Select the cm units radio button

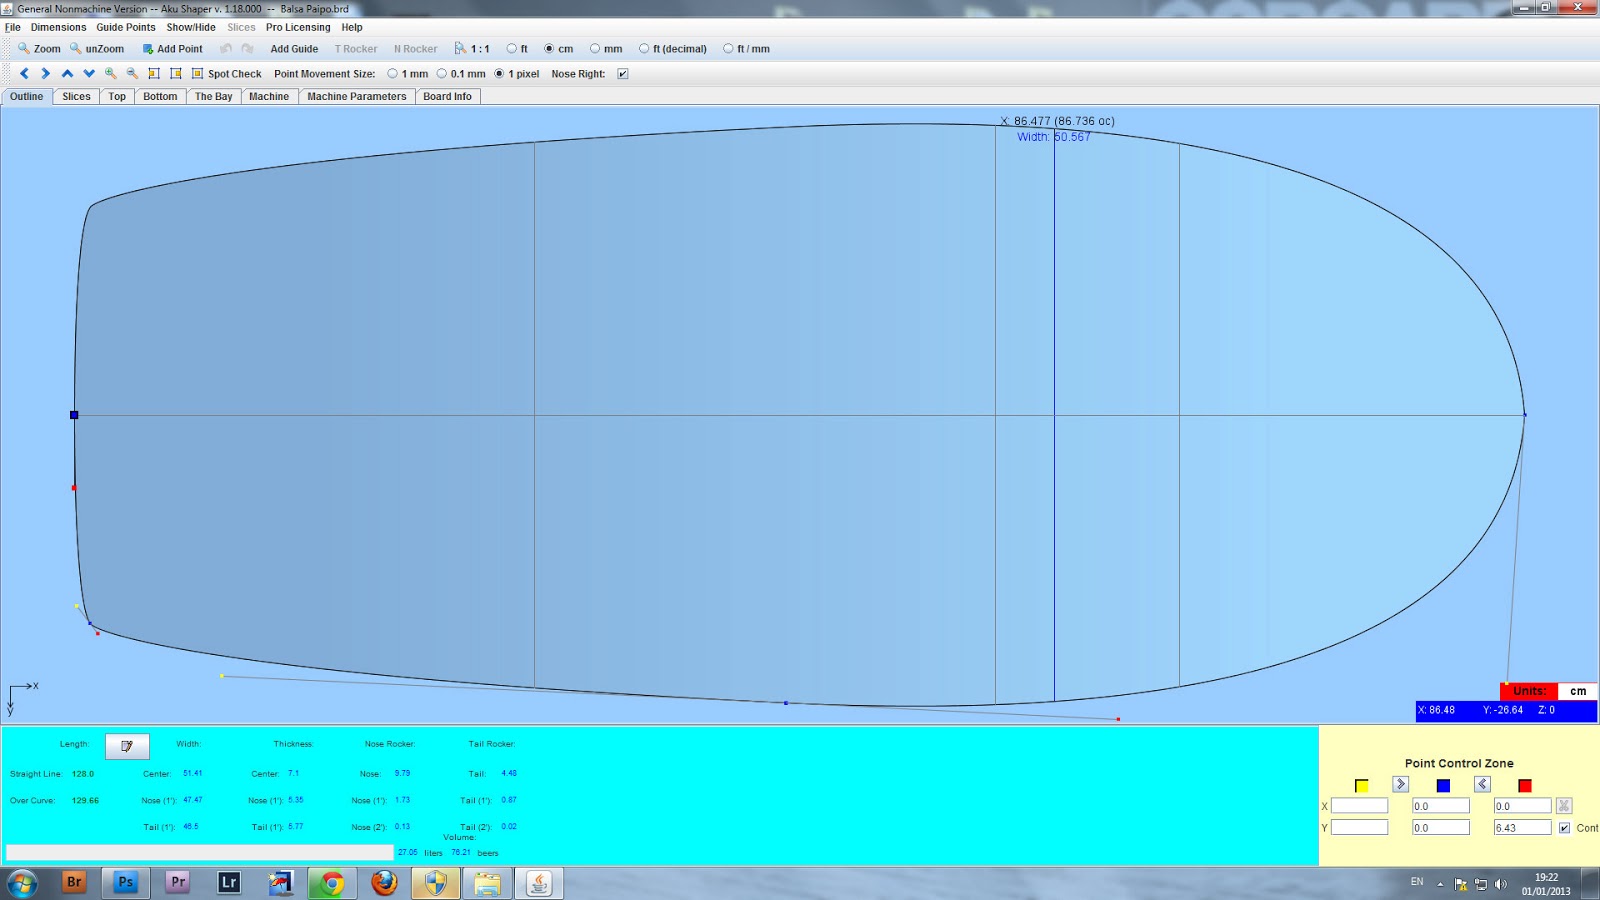click(549, 49)
